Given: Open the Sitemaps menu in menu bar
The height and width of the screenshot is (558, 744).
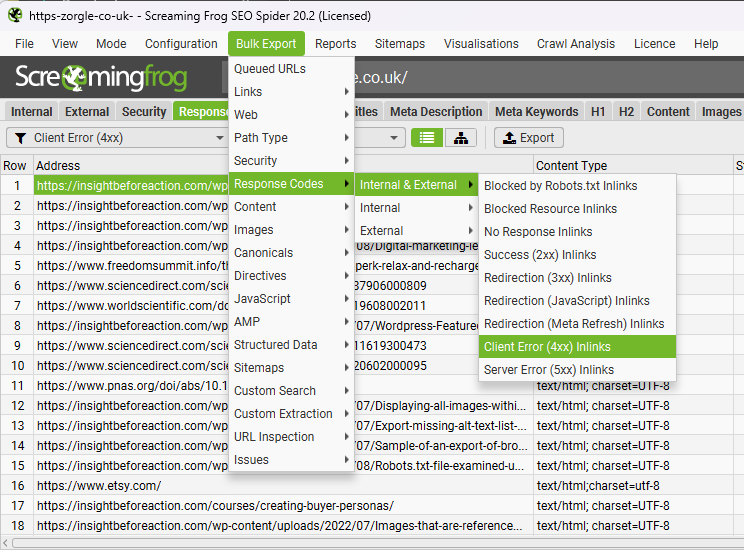Looking at the screenshot, I should click(x=400, y=44).
